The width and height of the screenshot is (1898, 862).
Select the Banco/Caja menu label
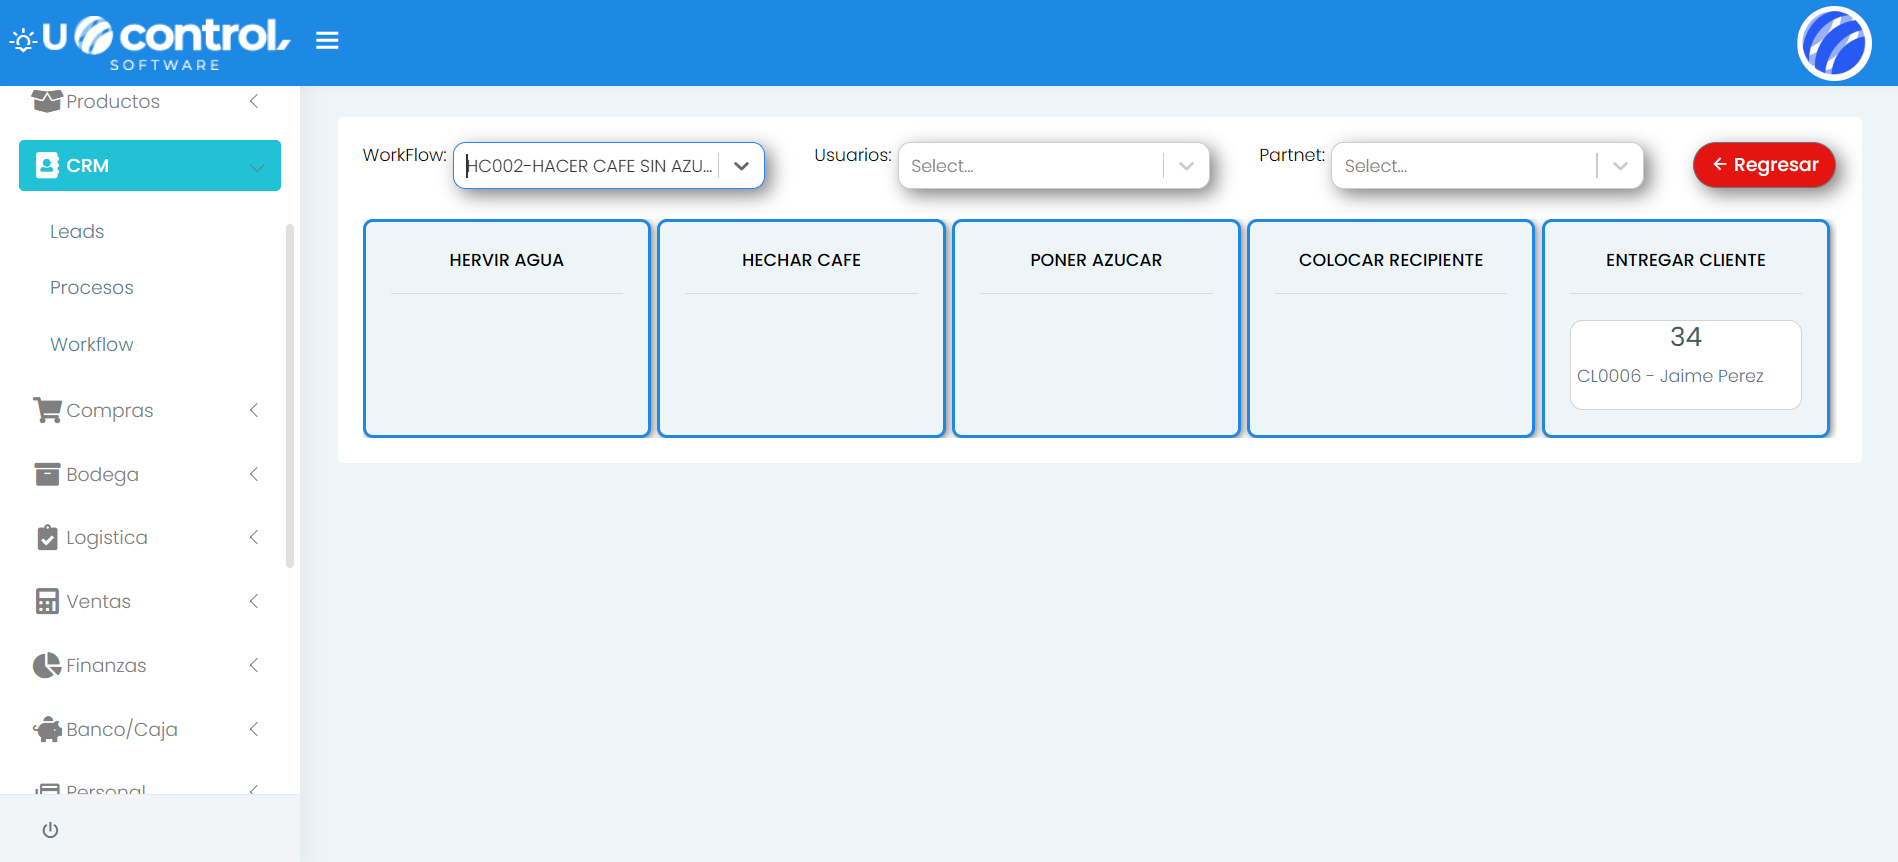tap(122, 729)
